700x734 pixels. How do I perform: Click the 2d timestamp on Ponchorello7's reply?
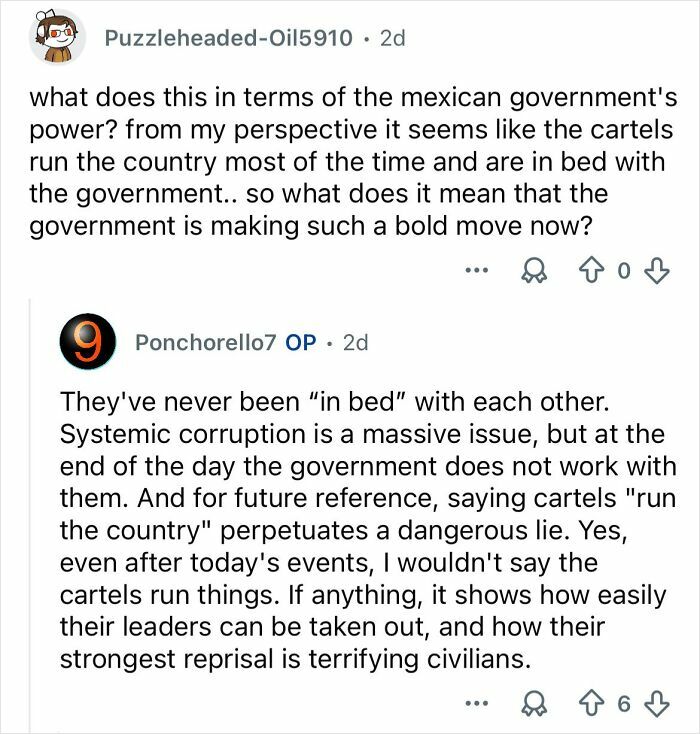point(355,342)
